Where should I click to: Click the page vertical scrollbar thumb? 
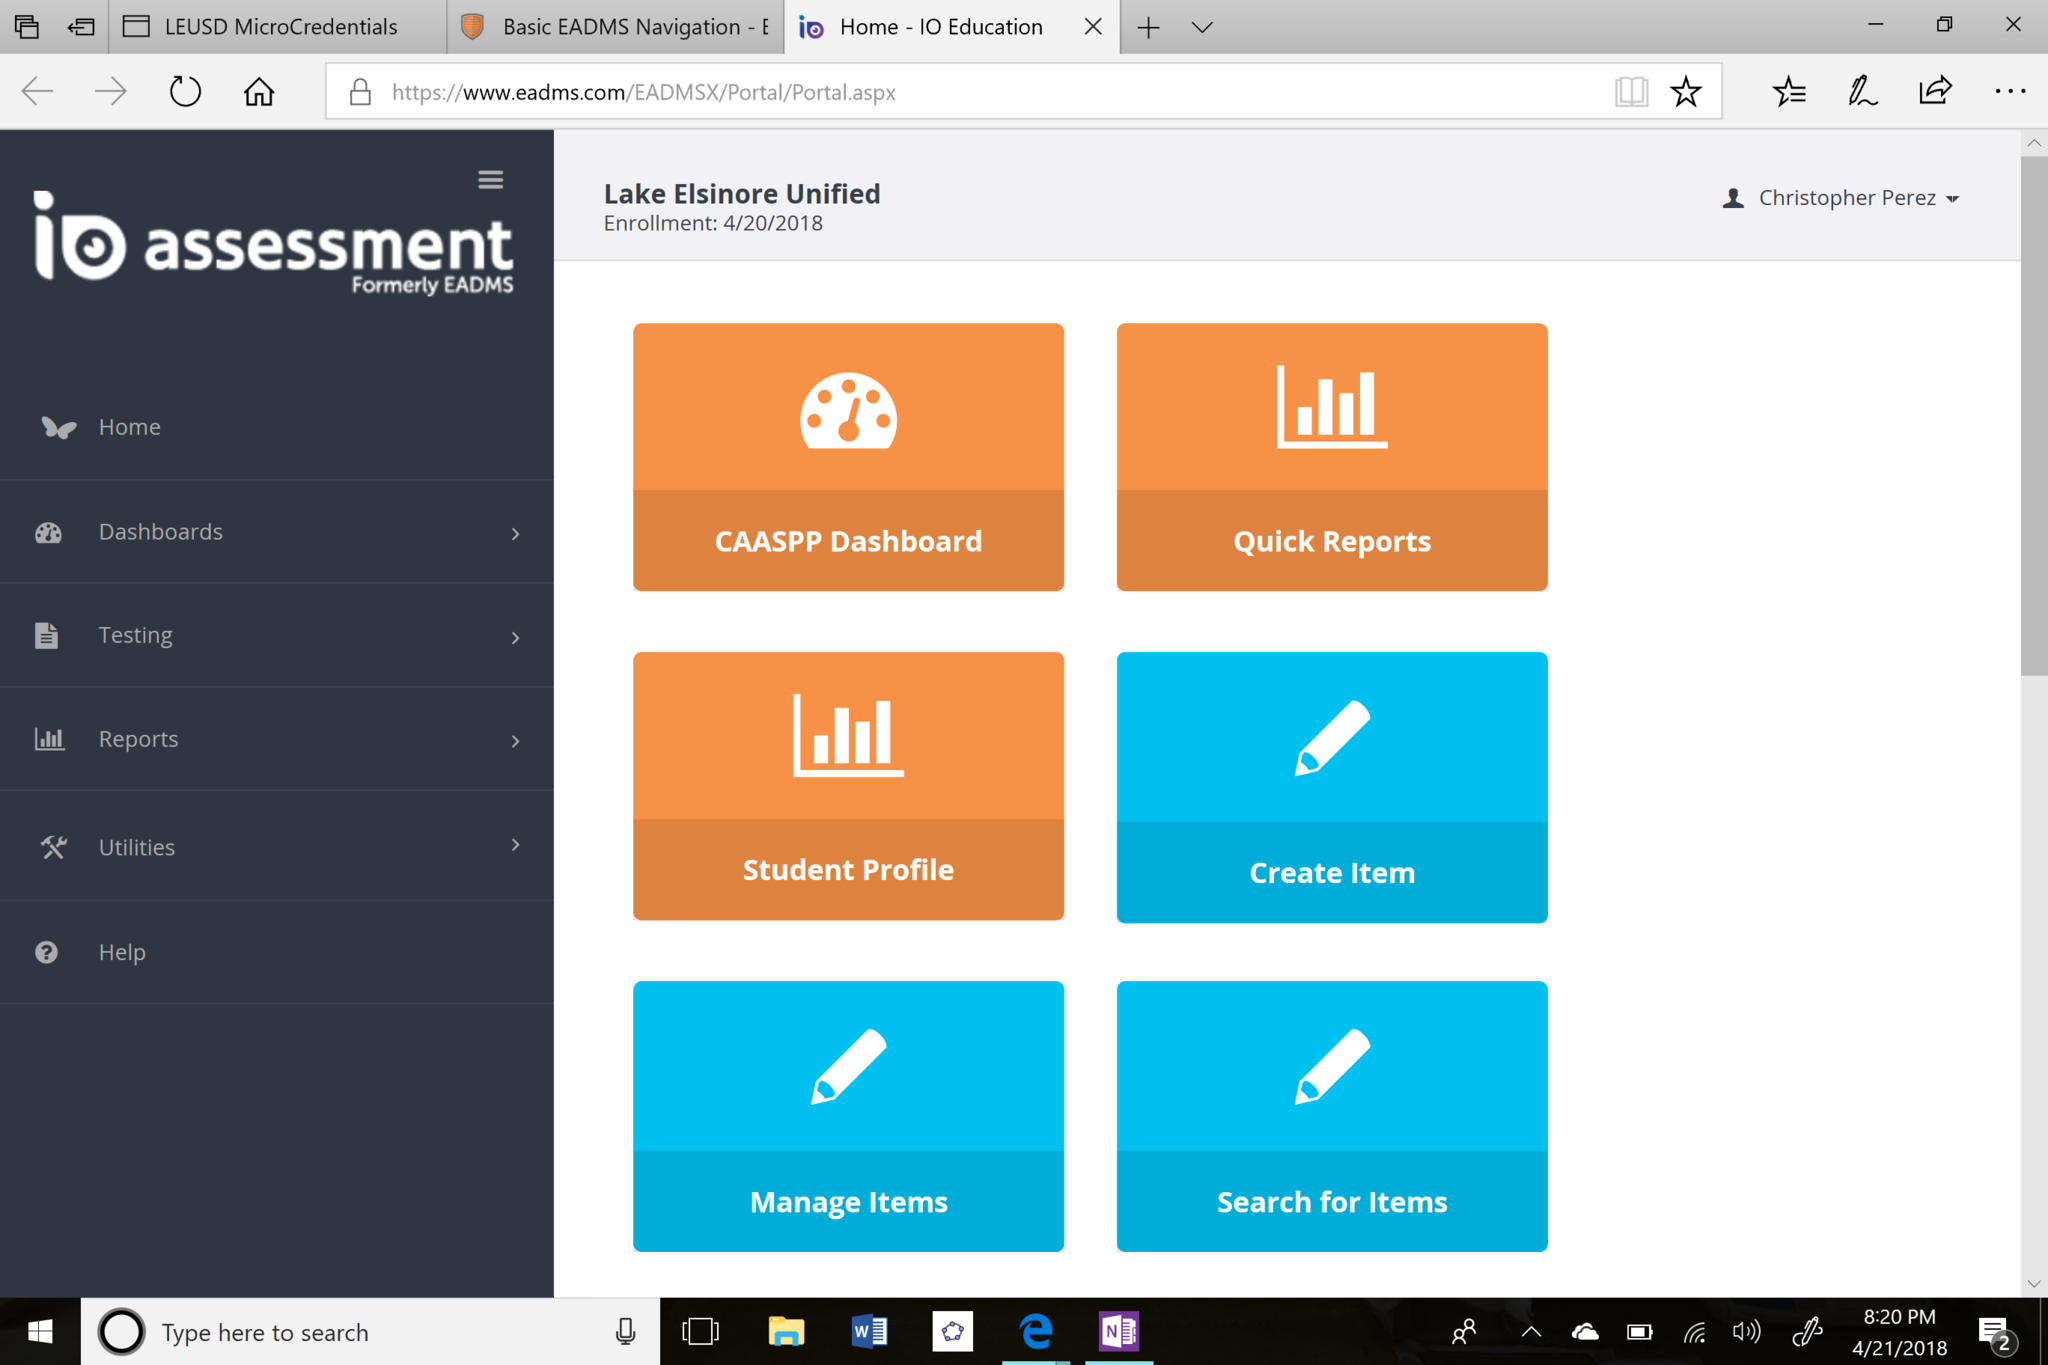click(2033, 415)
